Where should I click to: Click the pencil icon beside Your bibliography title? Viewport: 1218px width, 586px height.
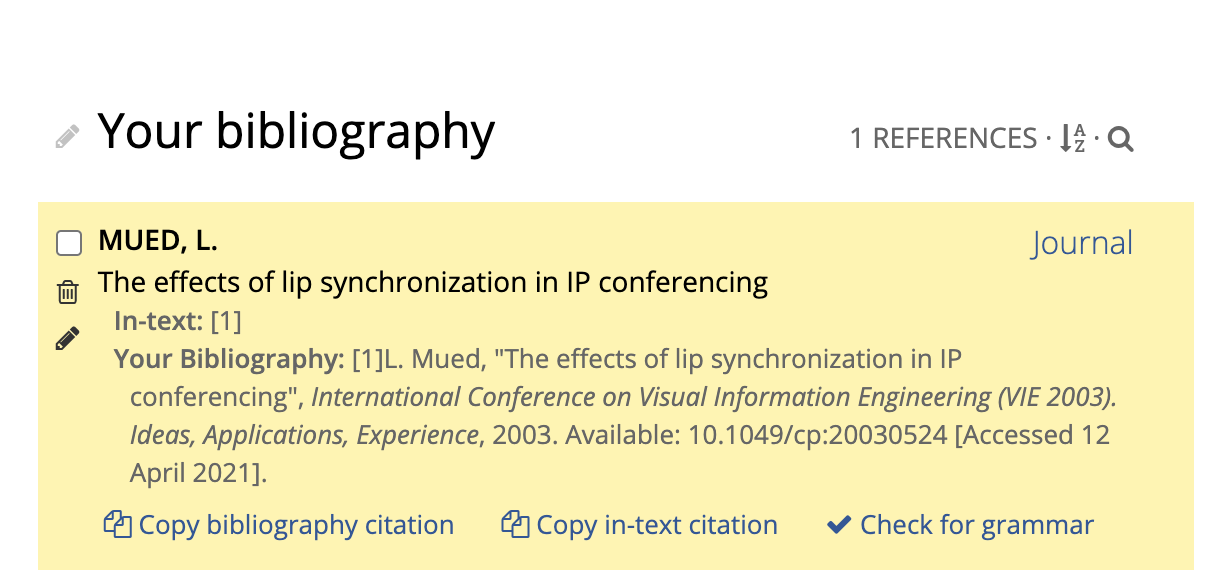[67, 137]
